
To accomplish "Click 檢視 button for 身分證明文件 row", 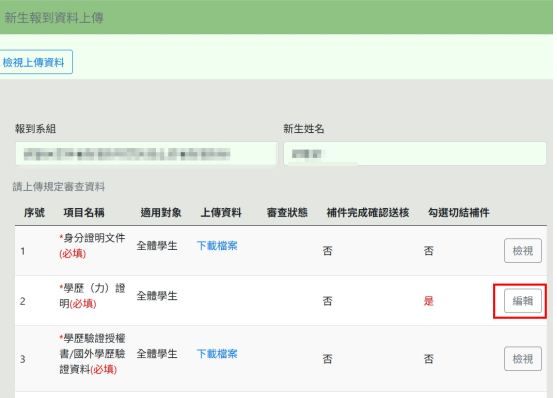I will [x=523, y=251].
